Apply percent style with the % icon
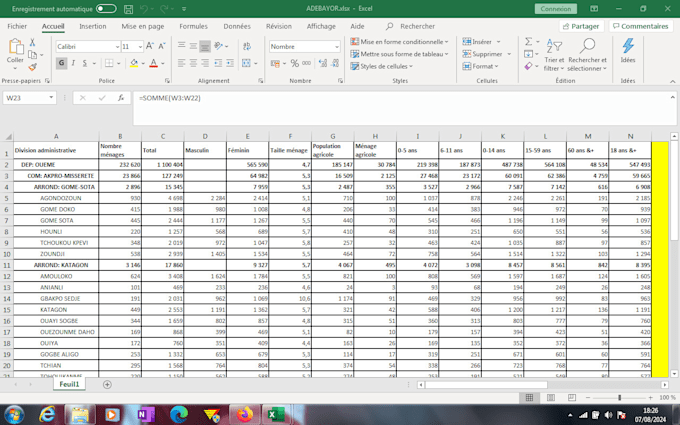The width and height of the screenshot is (680, 425). click(x=294, y=63)
